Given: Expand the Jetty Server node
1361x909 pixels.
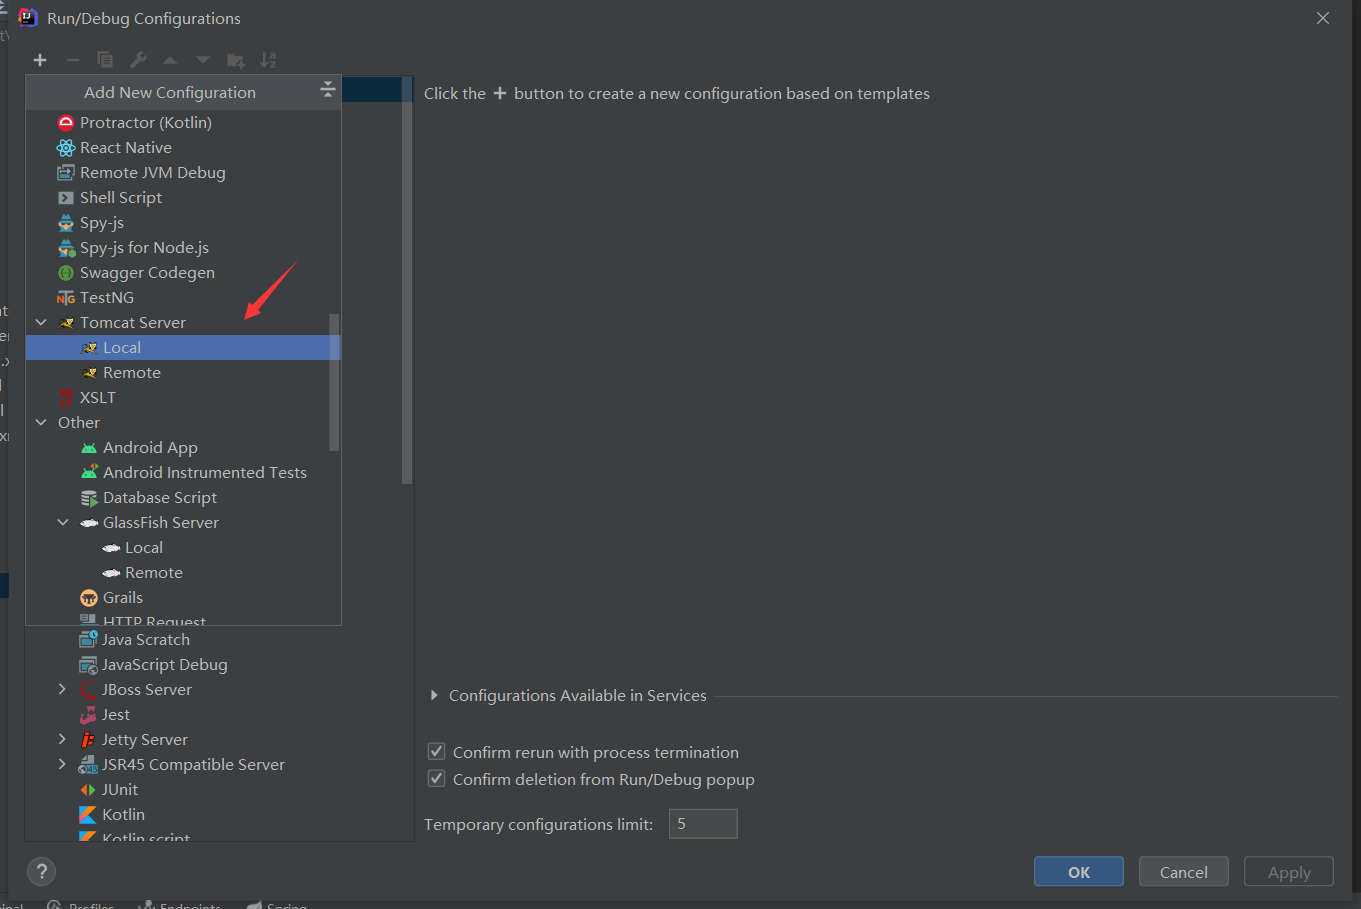Looking at the screenshot, I should [62, 739].
